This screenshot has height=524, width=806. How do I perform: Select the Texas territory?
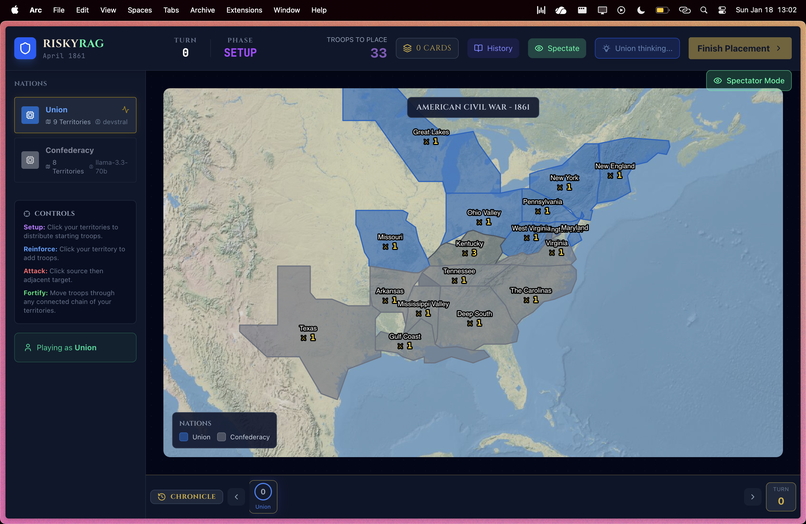(x=308, y=333)
